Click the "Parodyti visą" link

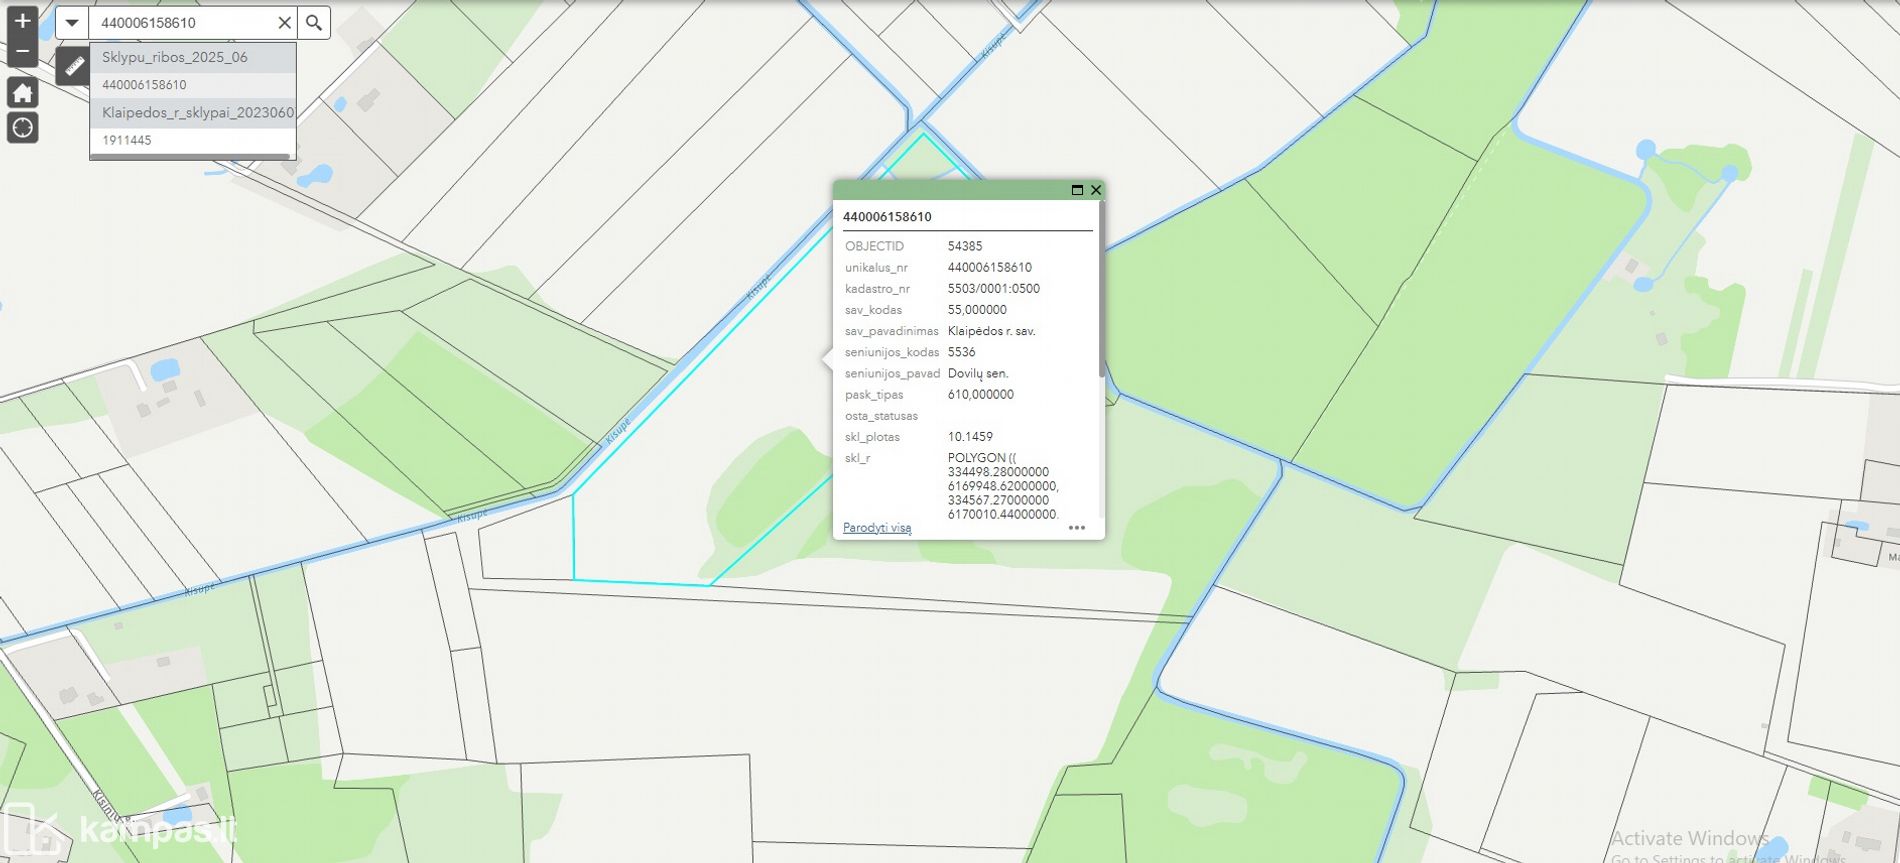[877, 528]
